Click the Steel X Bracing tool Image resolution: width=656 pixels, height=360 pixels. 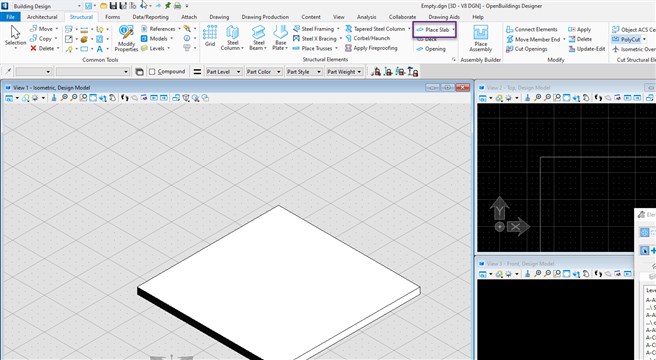coord(315,39)
